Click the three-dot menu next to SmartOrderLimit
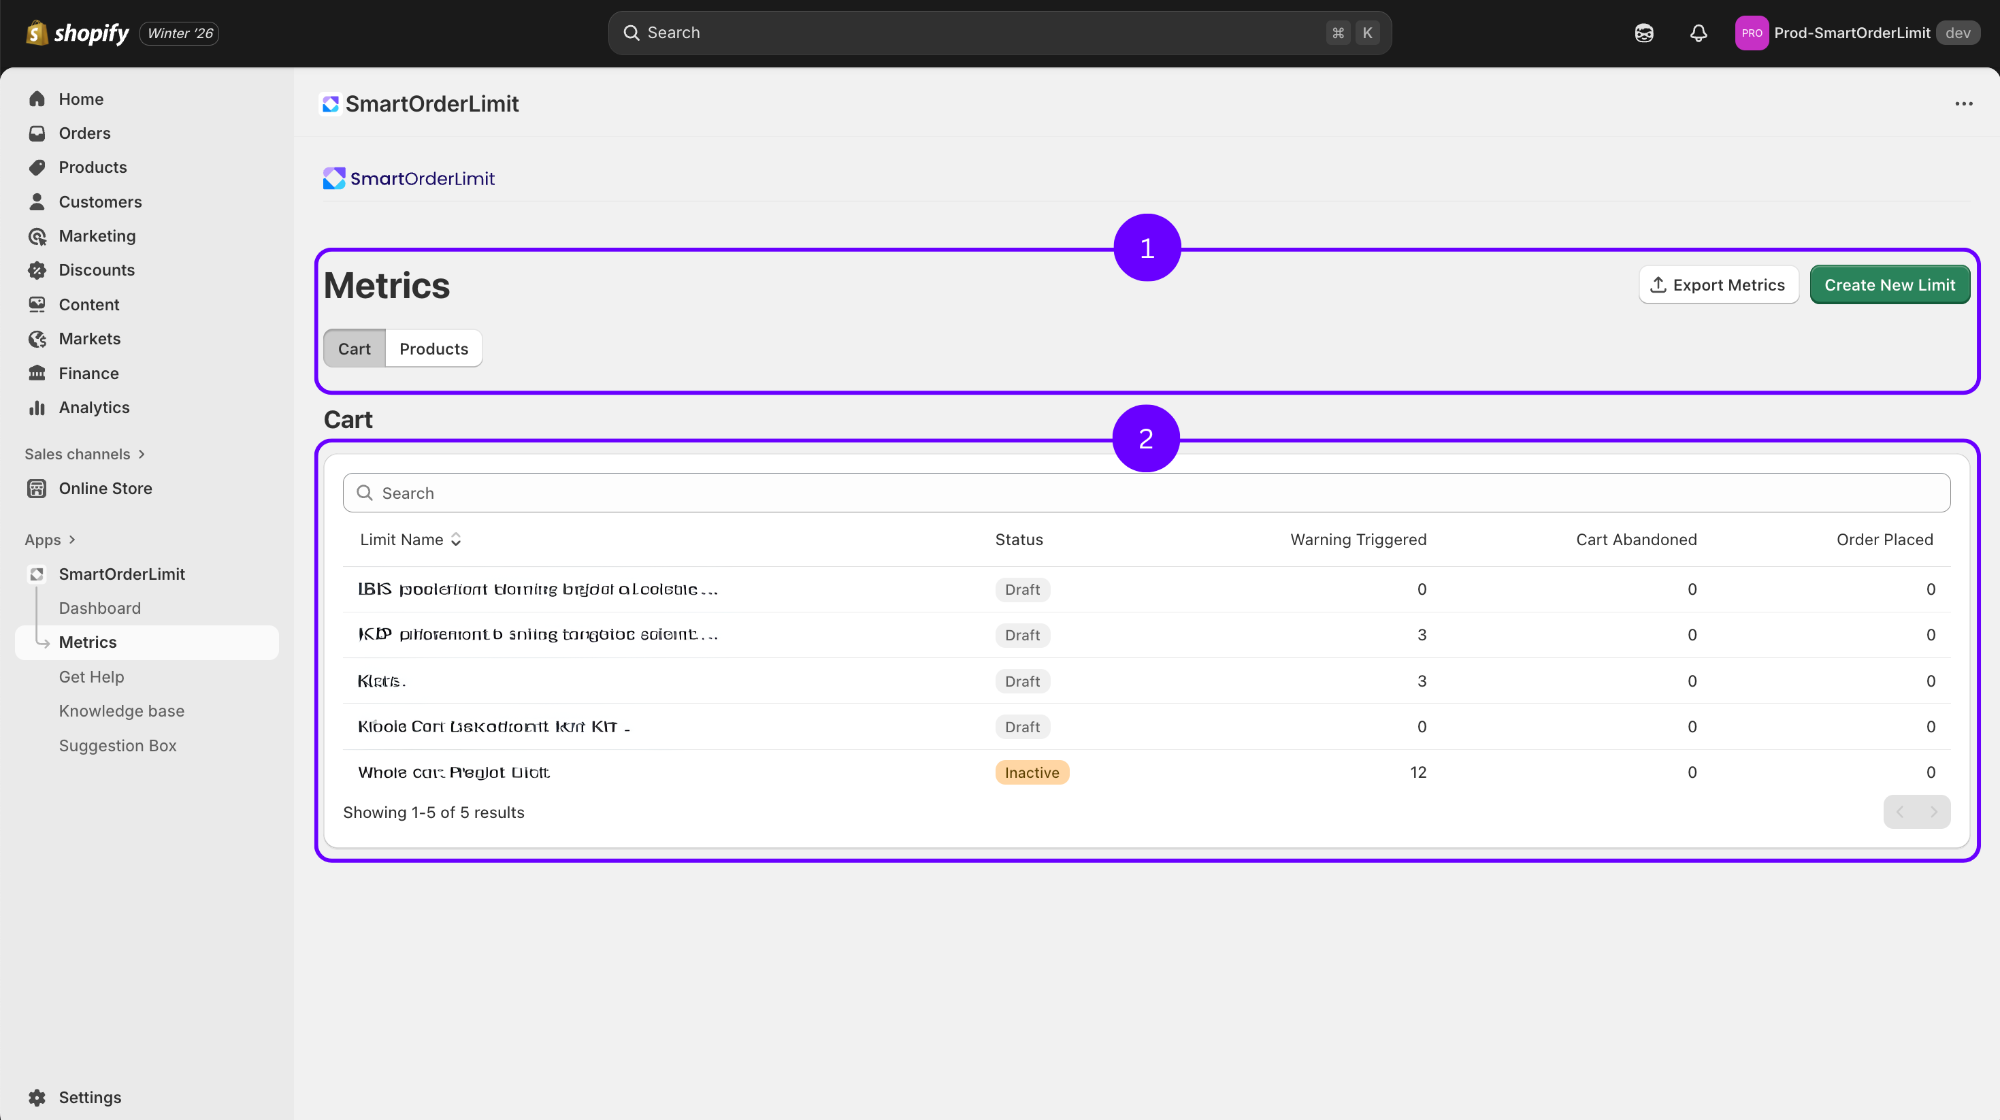Viewport: 2000px width, 1120px height. pos(1964,104)
